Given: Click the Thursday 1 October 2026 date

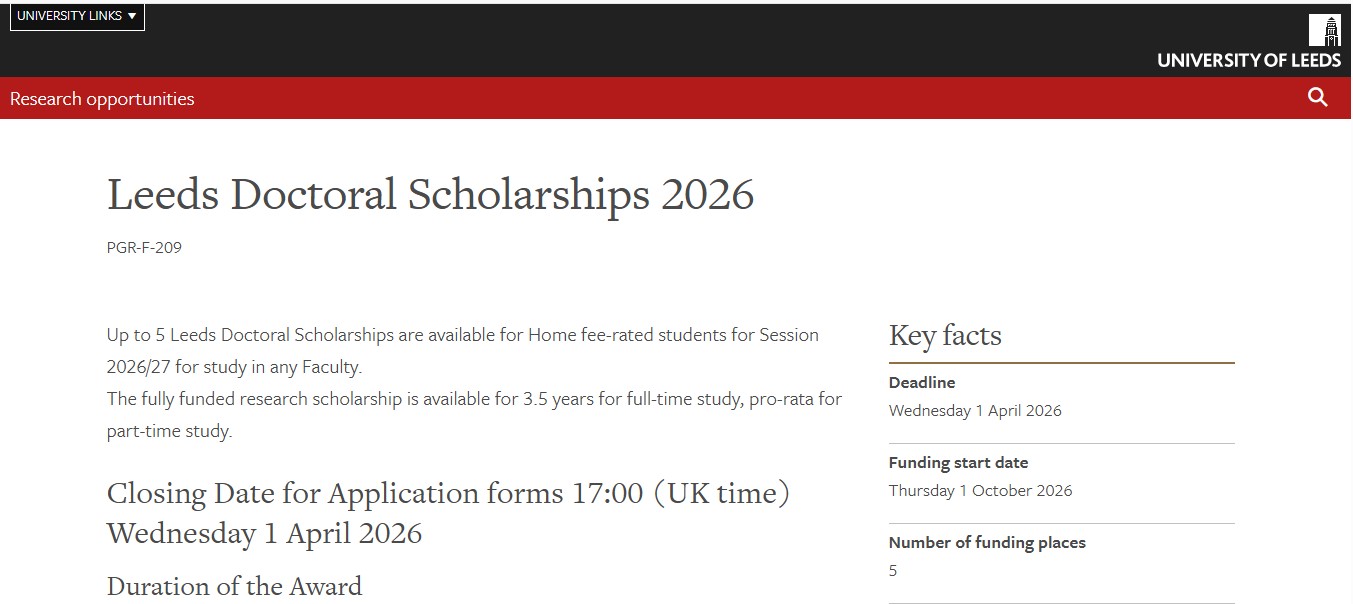Looking at the screenshot, I should tap(980, 491).
